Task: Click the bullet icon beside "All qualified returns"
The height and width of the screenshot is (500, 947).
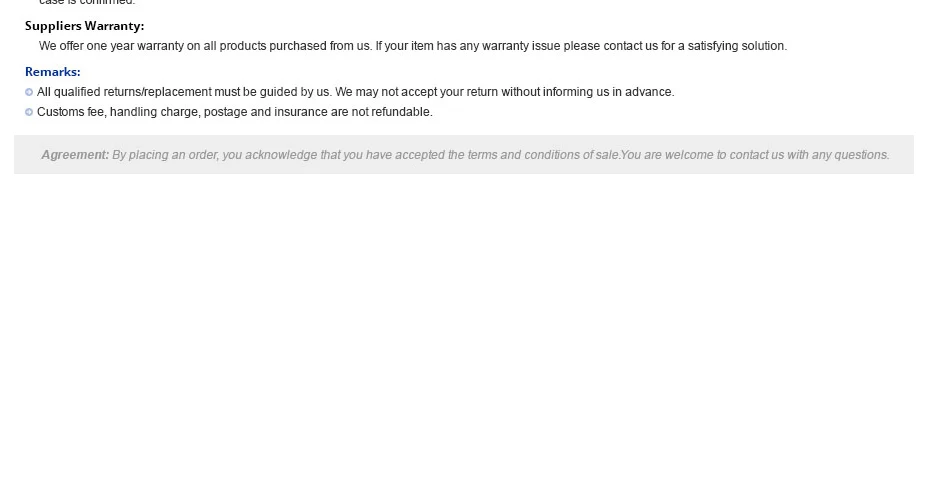Action: tap(29, 92)
